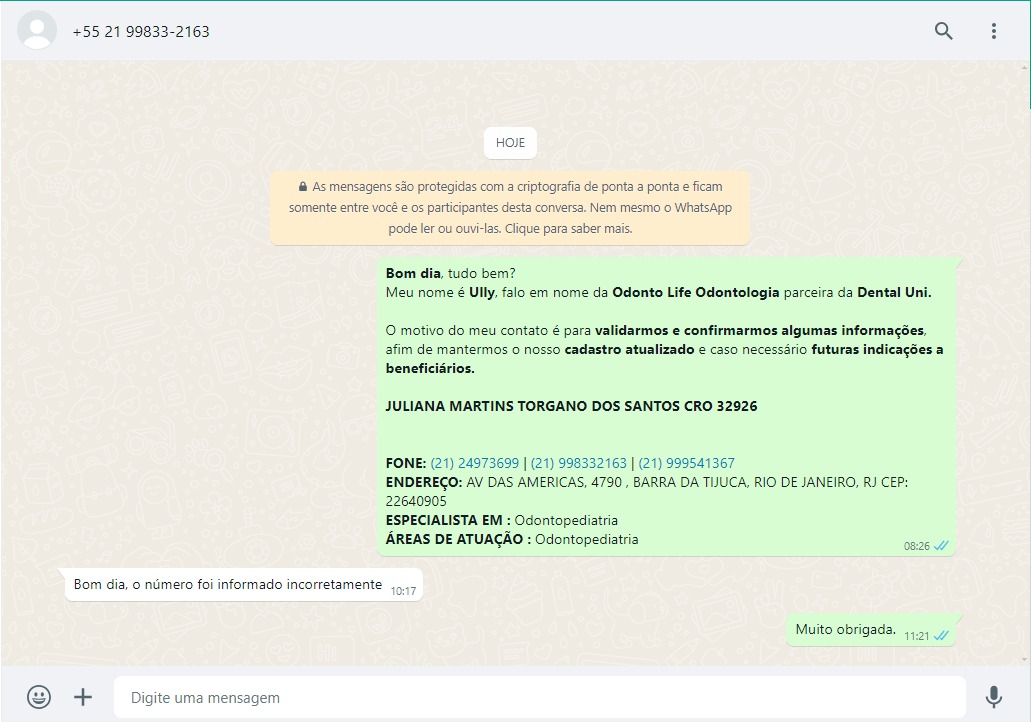1031x722 pixels.
Task: Click the message input field
Action: point(539,697)
